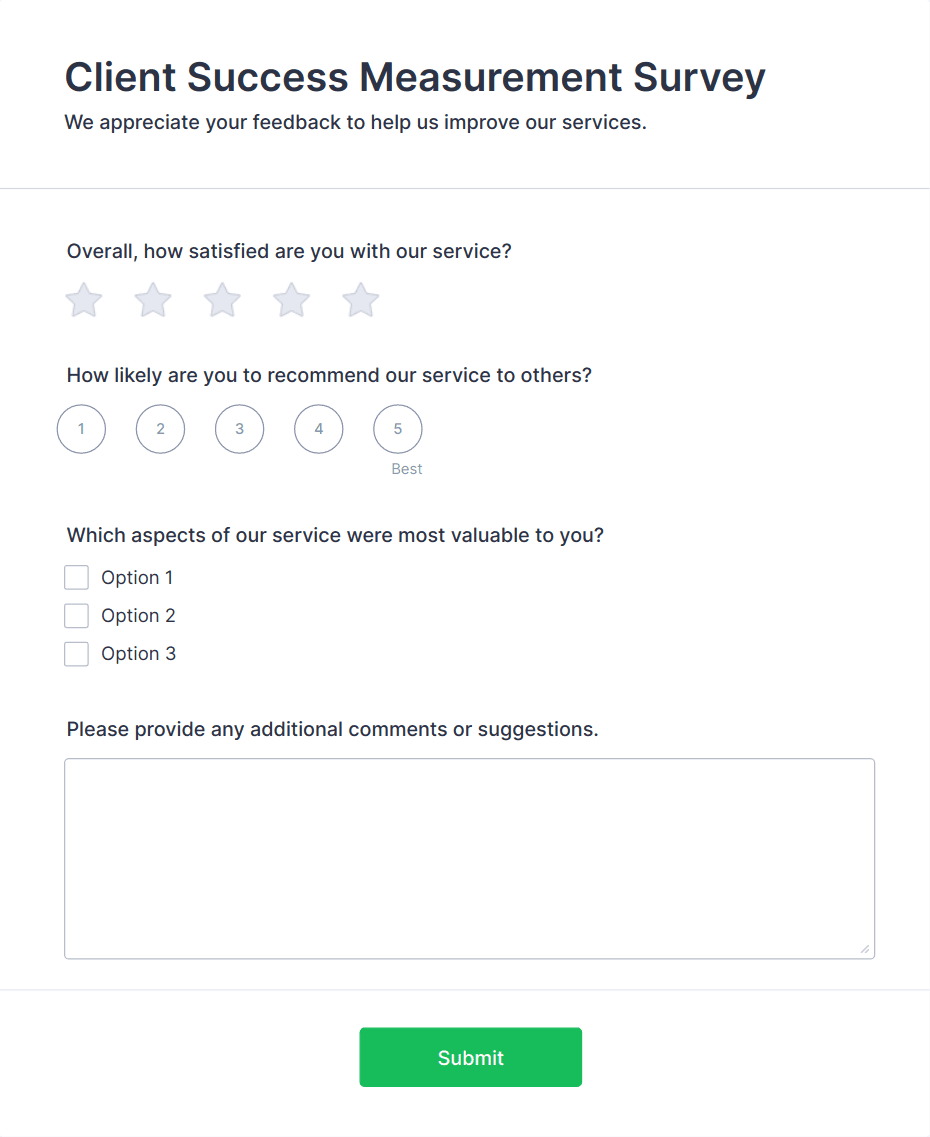Choose rating circle 3 for recommendation
930x1137 pixels.
(x=239, y=428)
